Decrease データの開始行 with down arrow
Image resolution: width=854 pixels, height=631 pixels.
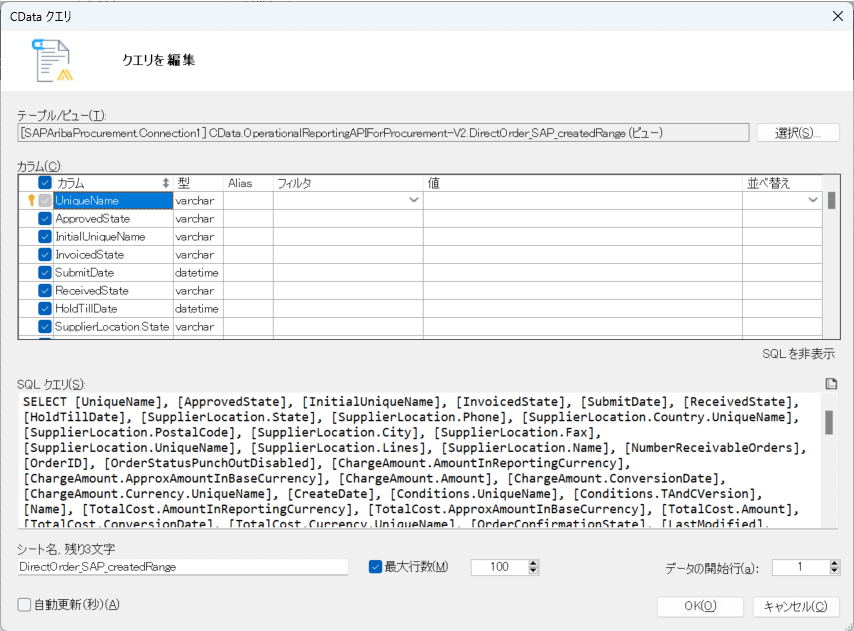(x=834, y=571)
